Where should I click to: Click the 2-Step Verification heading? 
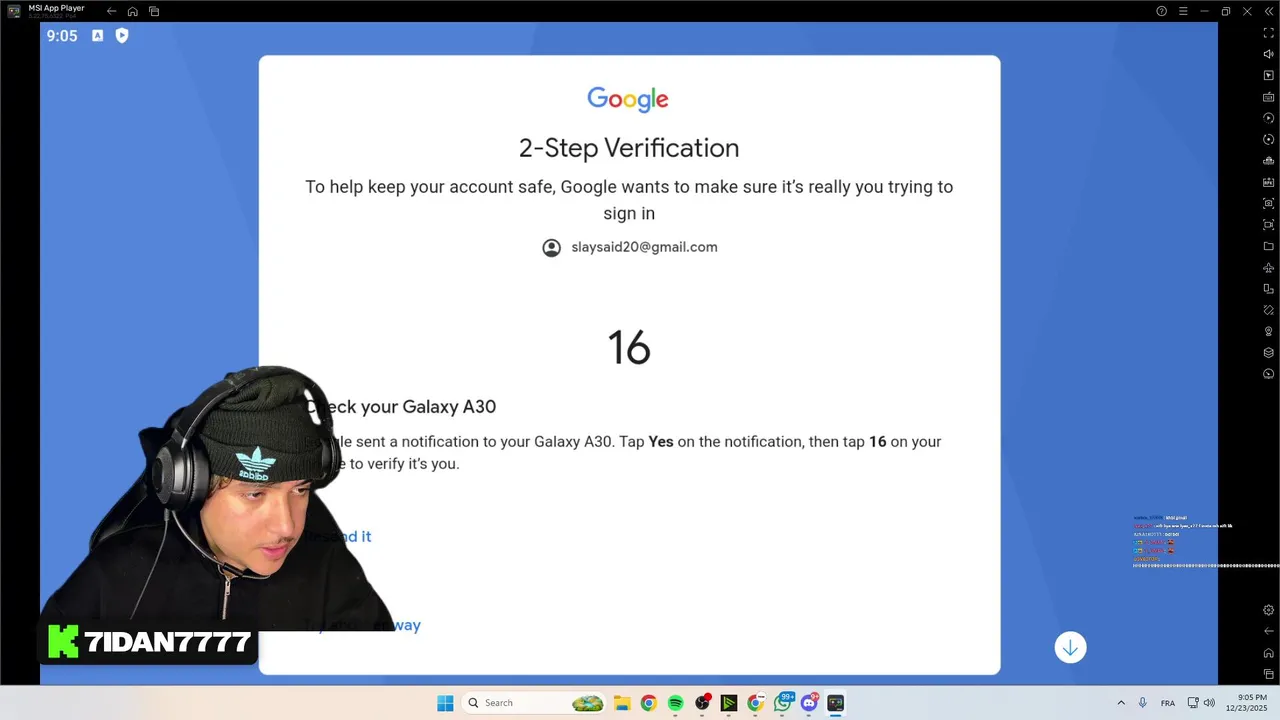click(629, 148)
